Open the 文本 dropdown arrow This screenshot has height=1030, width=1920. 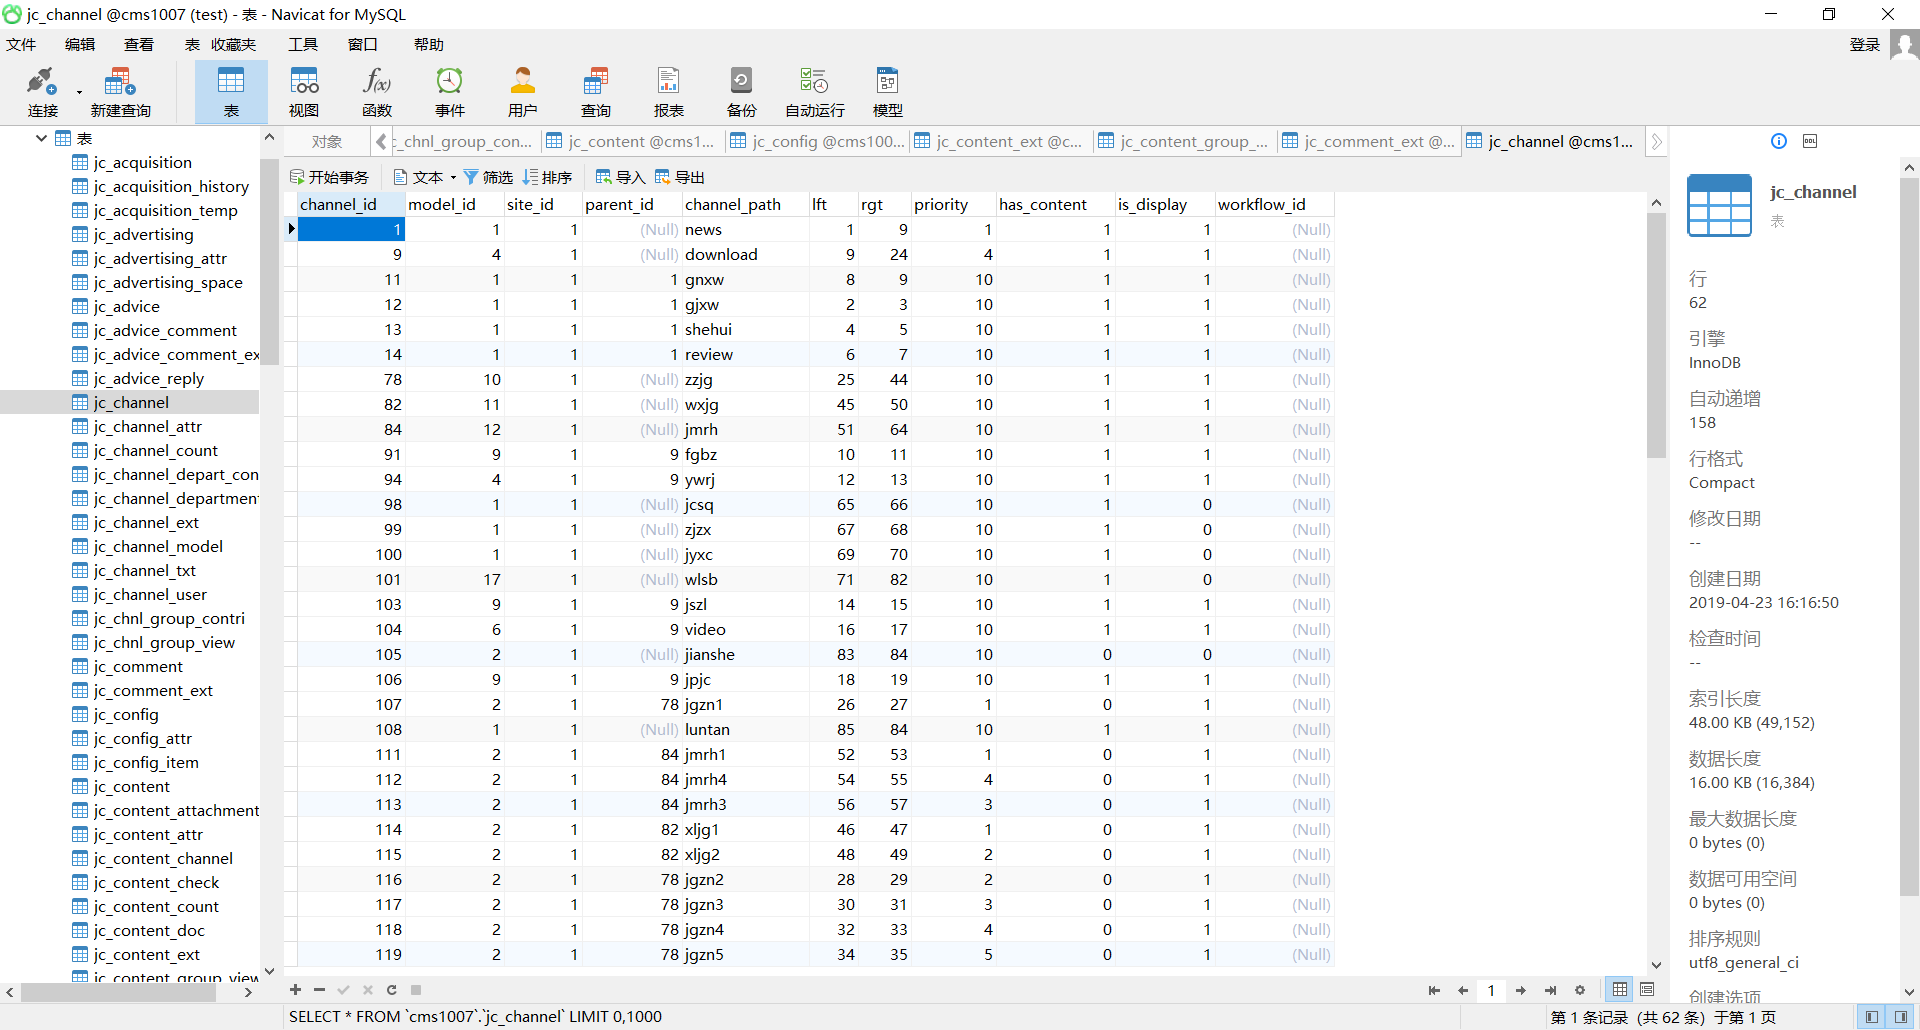click(x=453, y=178)
